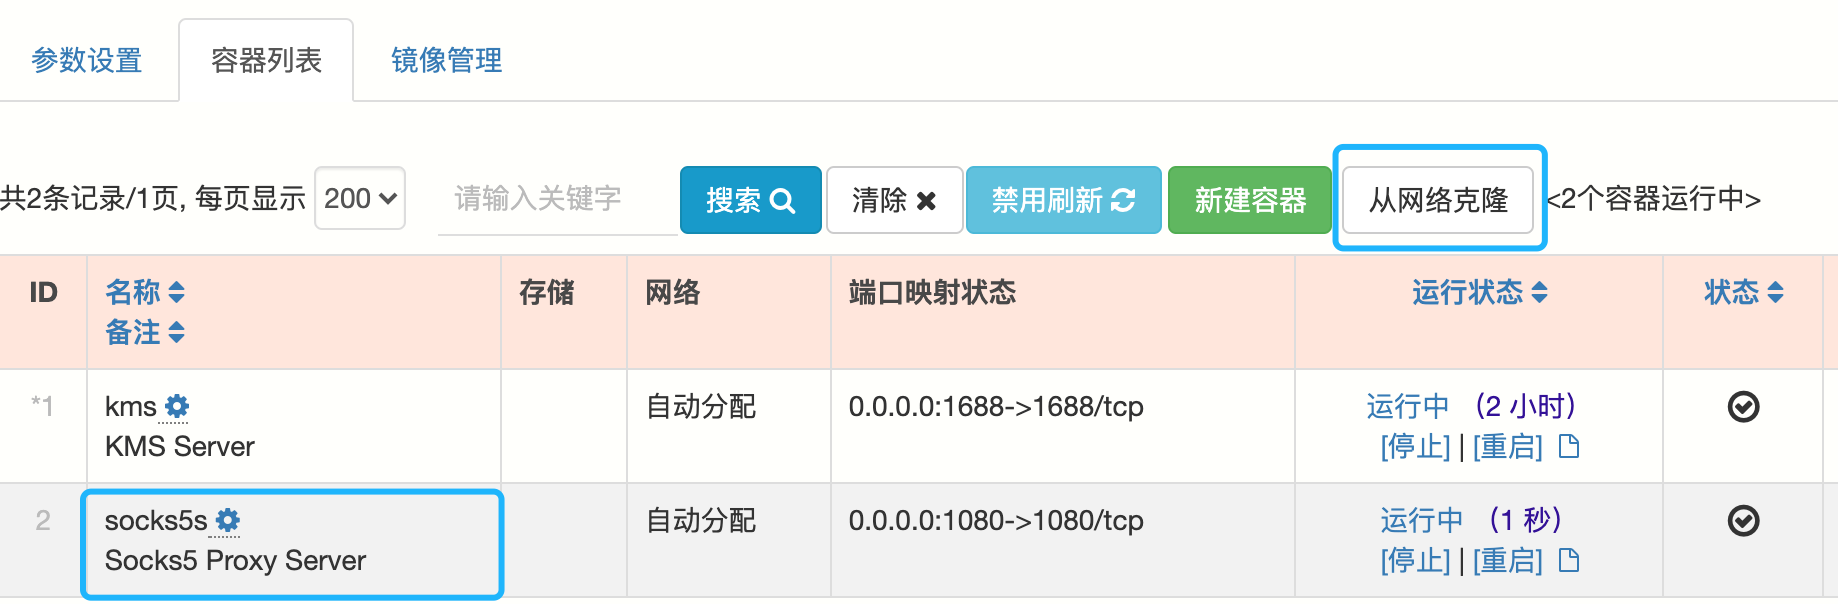Toggle the status check for socks5s
This screenshot has height=604, width=1838.
click(x=1743, y=520)
